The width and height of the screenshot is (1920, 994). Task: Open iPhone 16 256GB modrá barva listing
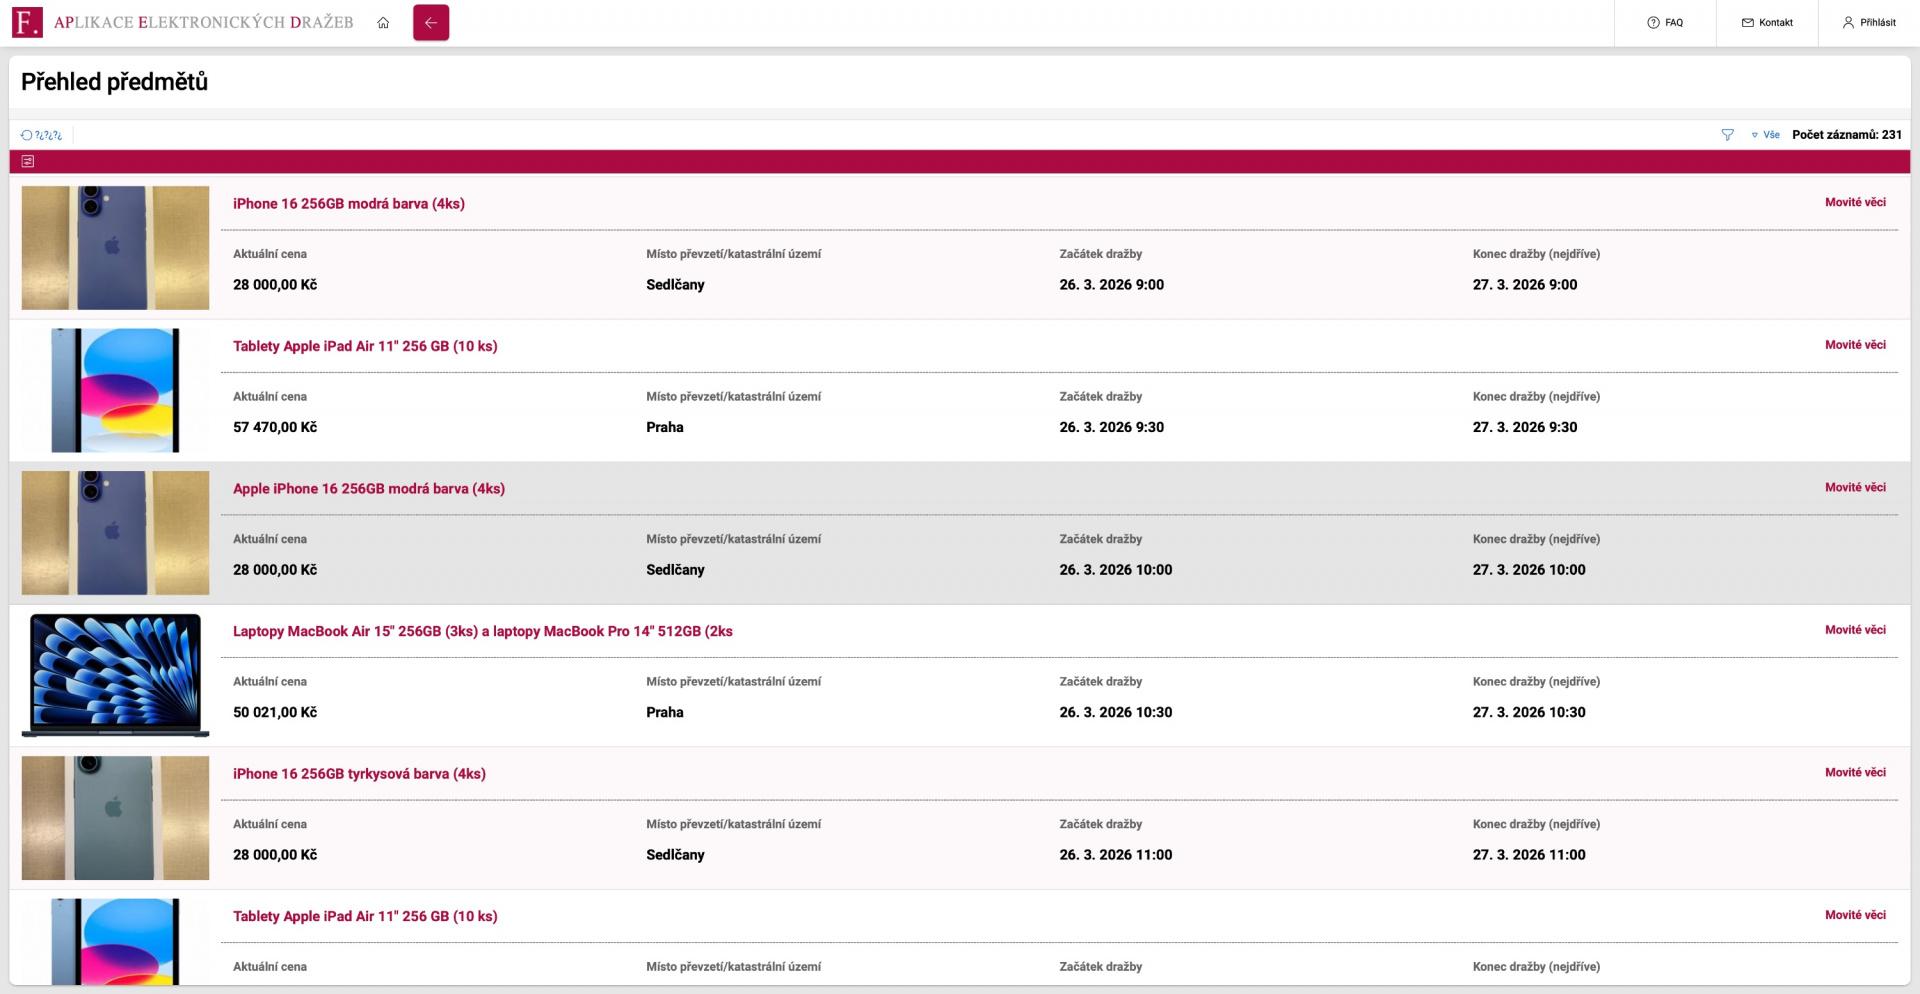[348, 204]
